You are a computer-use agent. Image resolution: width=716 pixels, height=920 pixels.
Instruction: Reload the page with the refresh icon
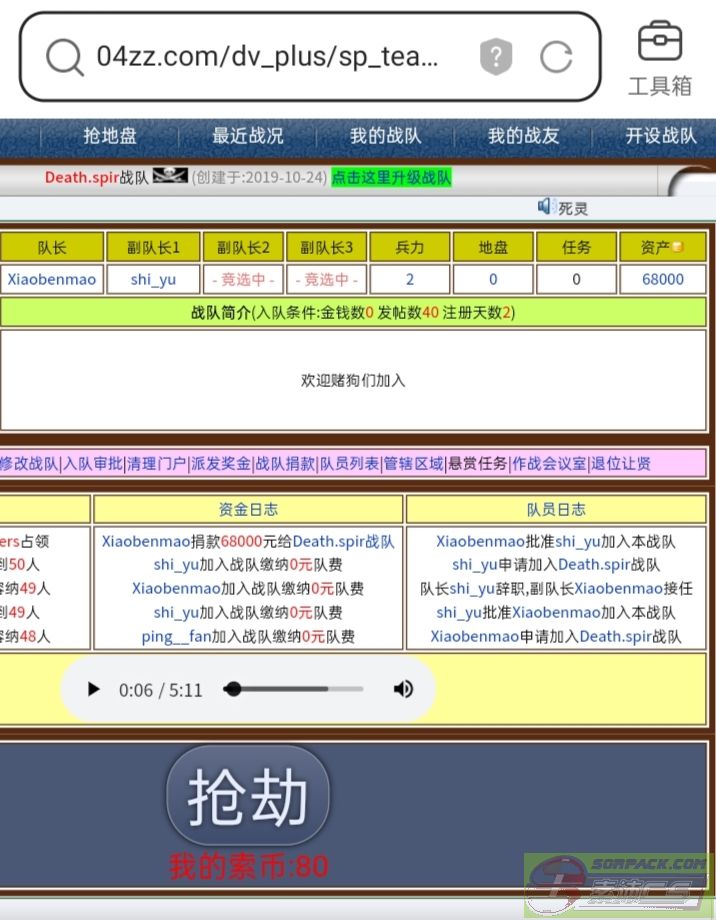click(556, 57)
